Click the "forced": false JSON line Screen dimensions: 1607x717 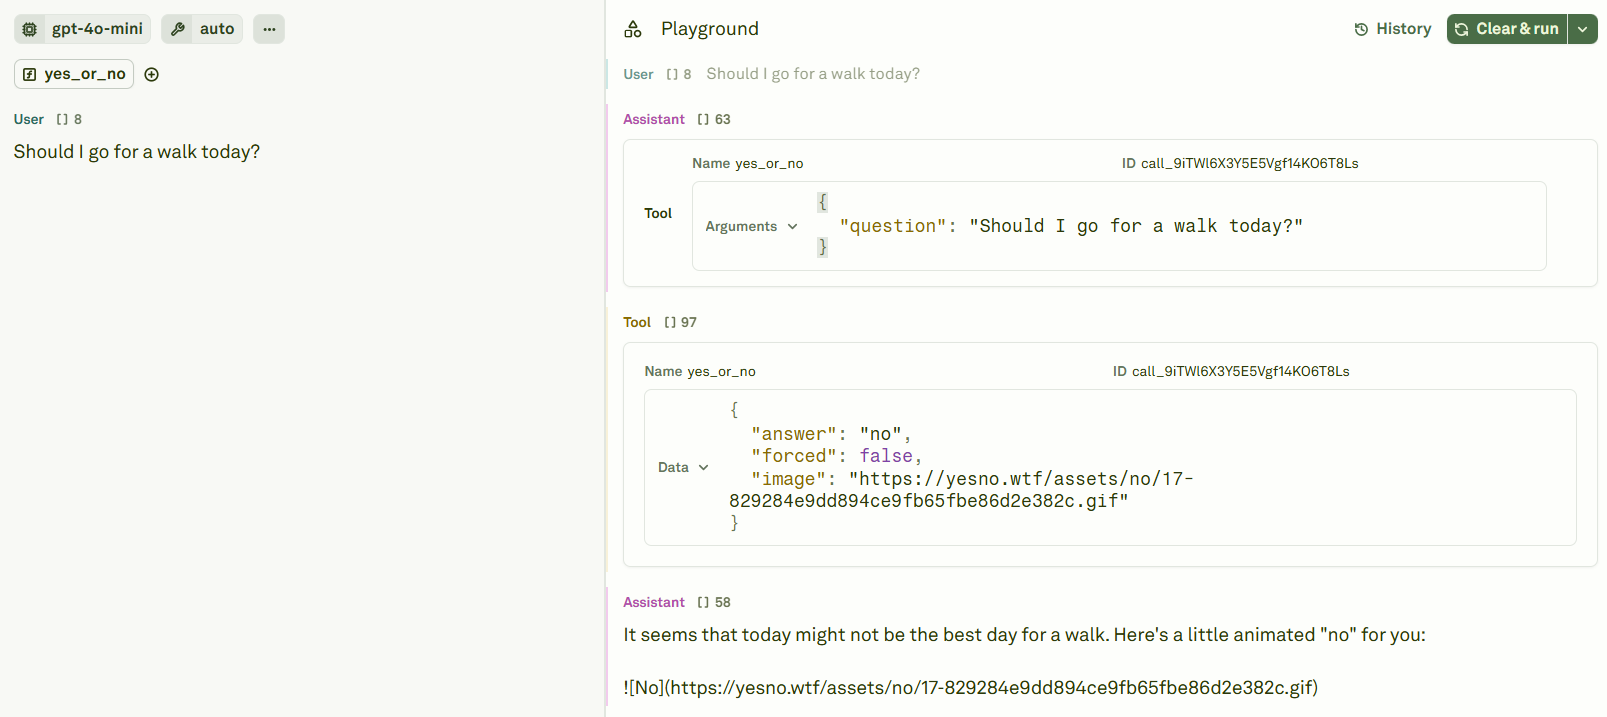pyautogui.click(x=837, y=456)
